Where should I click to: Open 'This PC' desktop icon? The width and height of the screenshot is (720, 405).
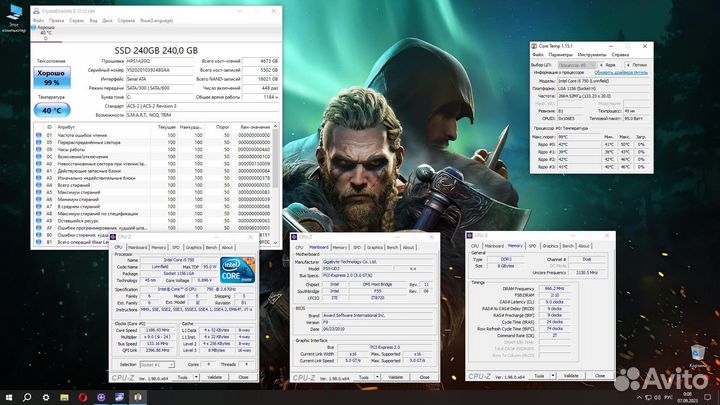(14, 18)
